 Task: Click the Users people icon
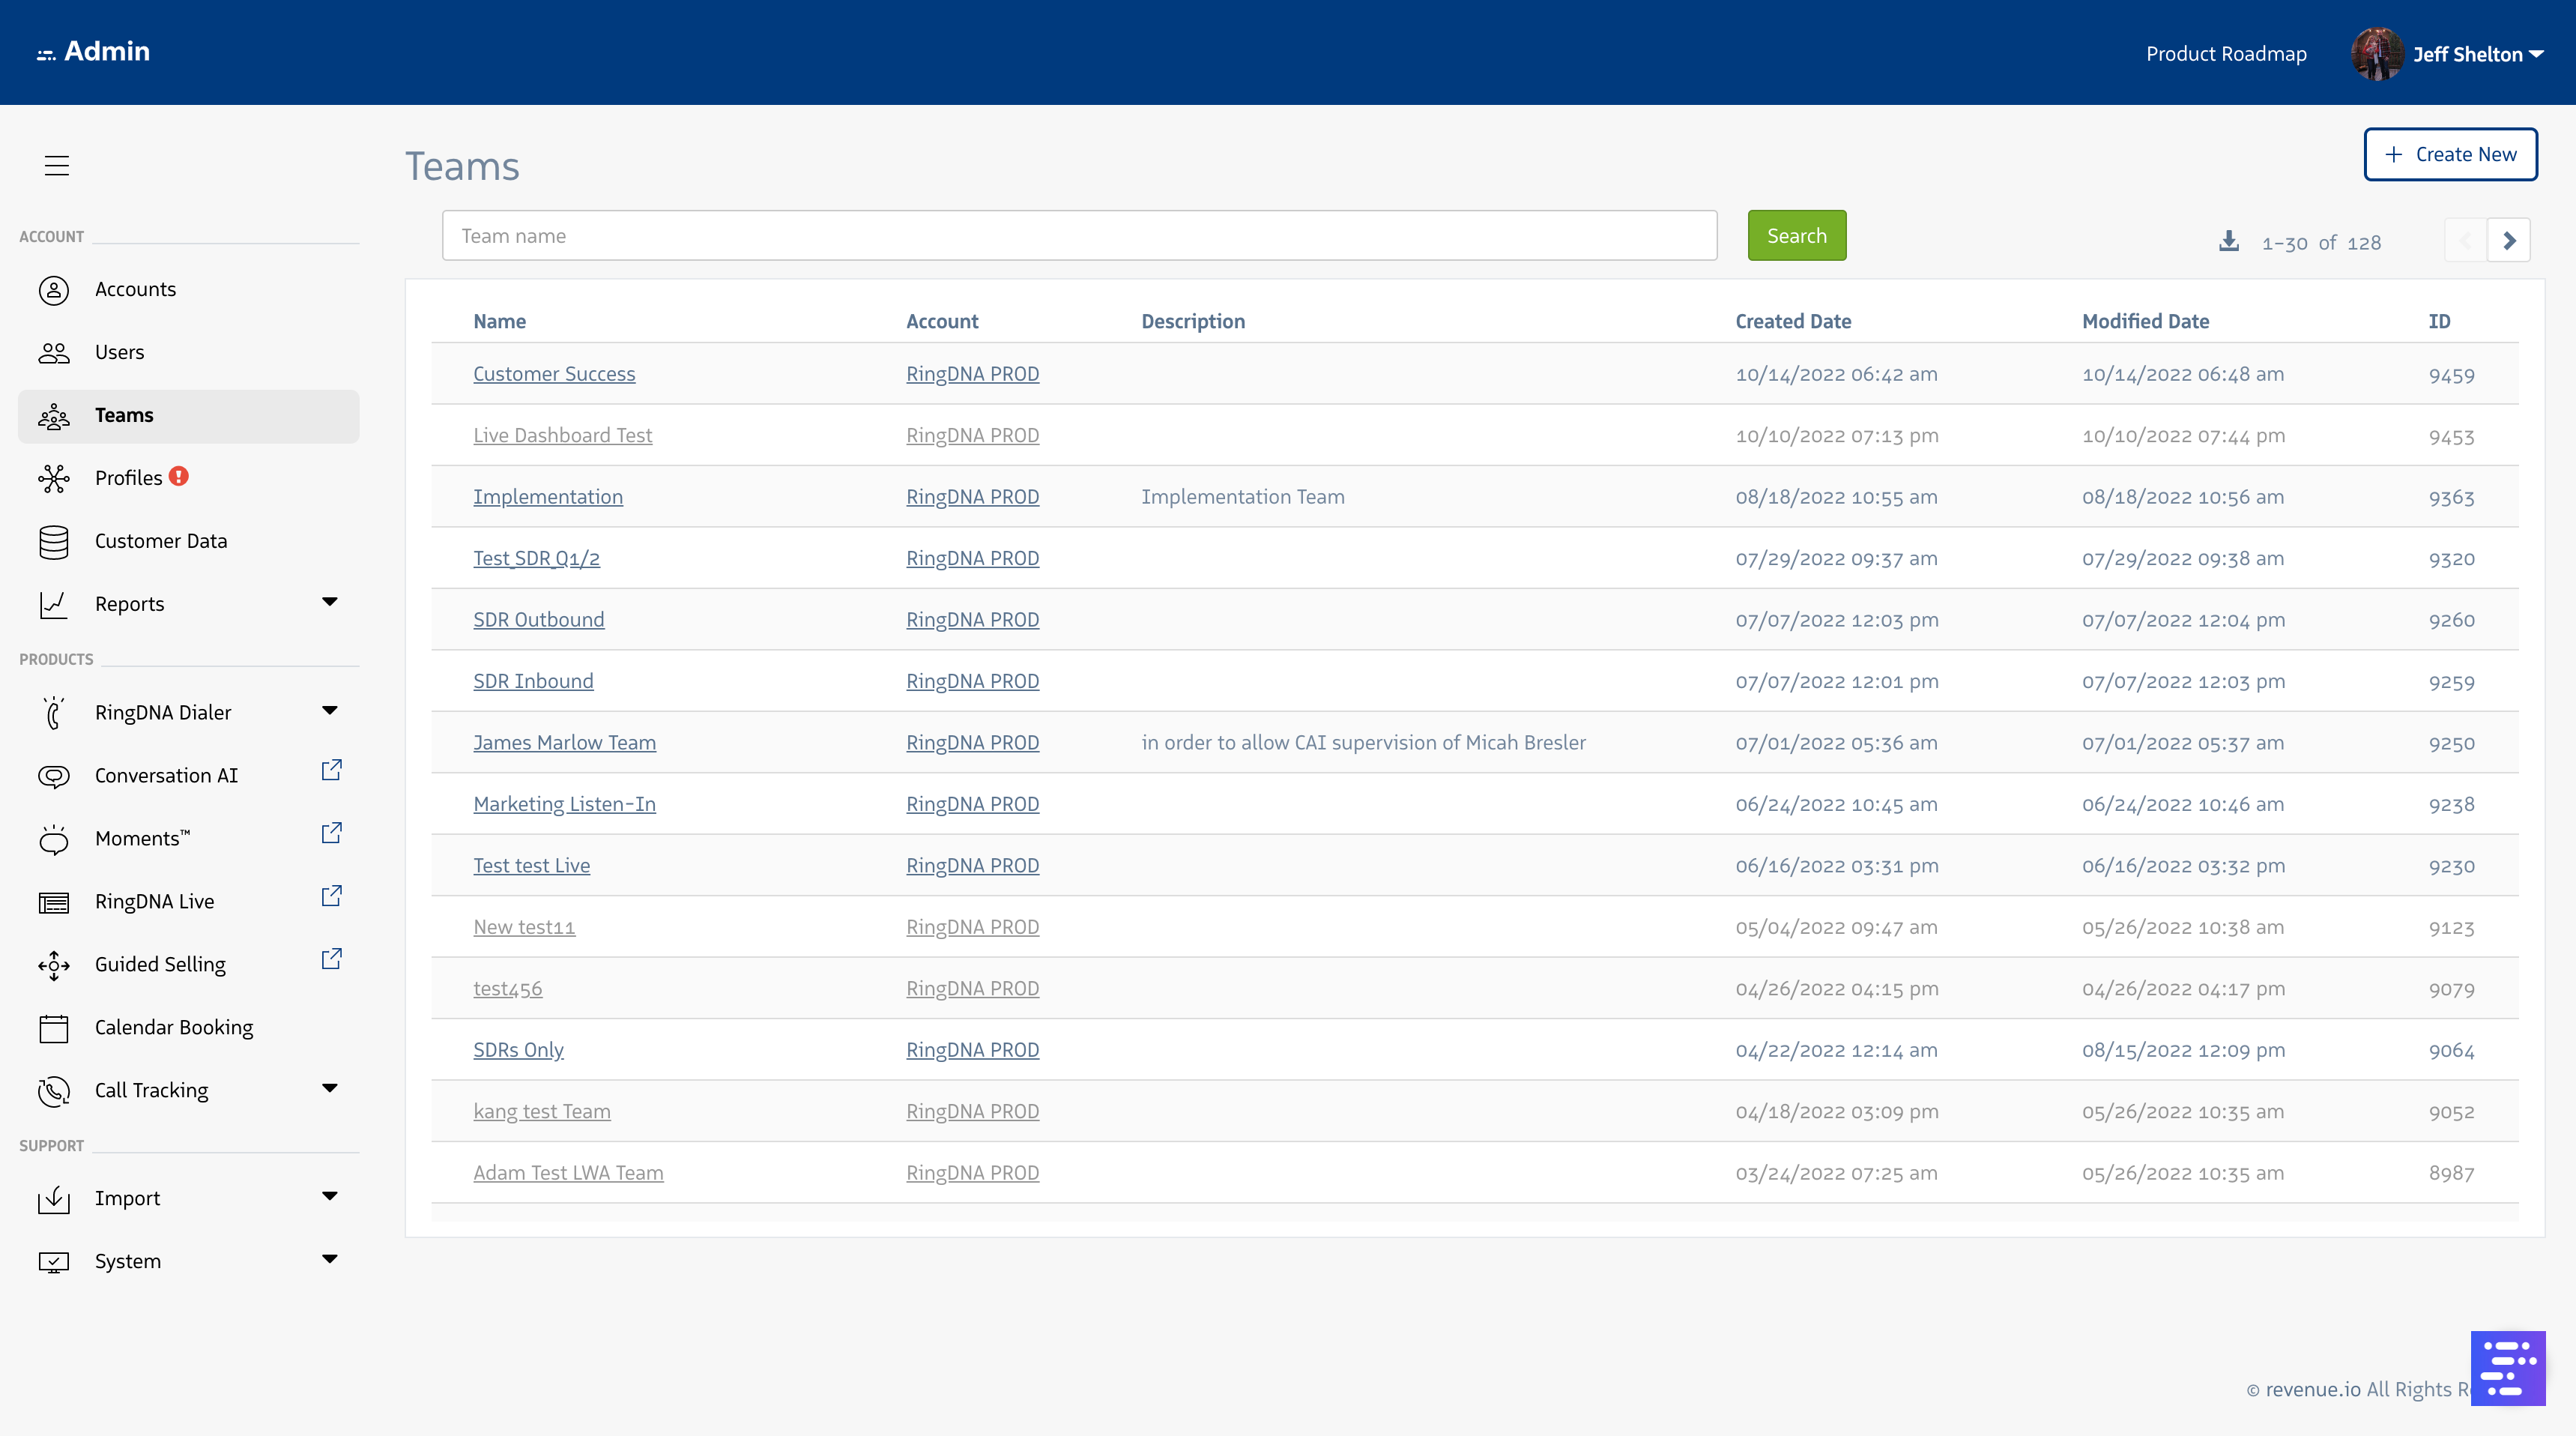pyautogui.click(x=54, y=353)
